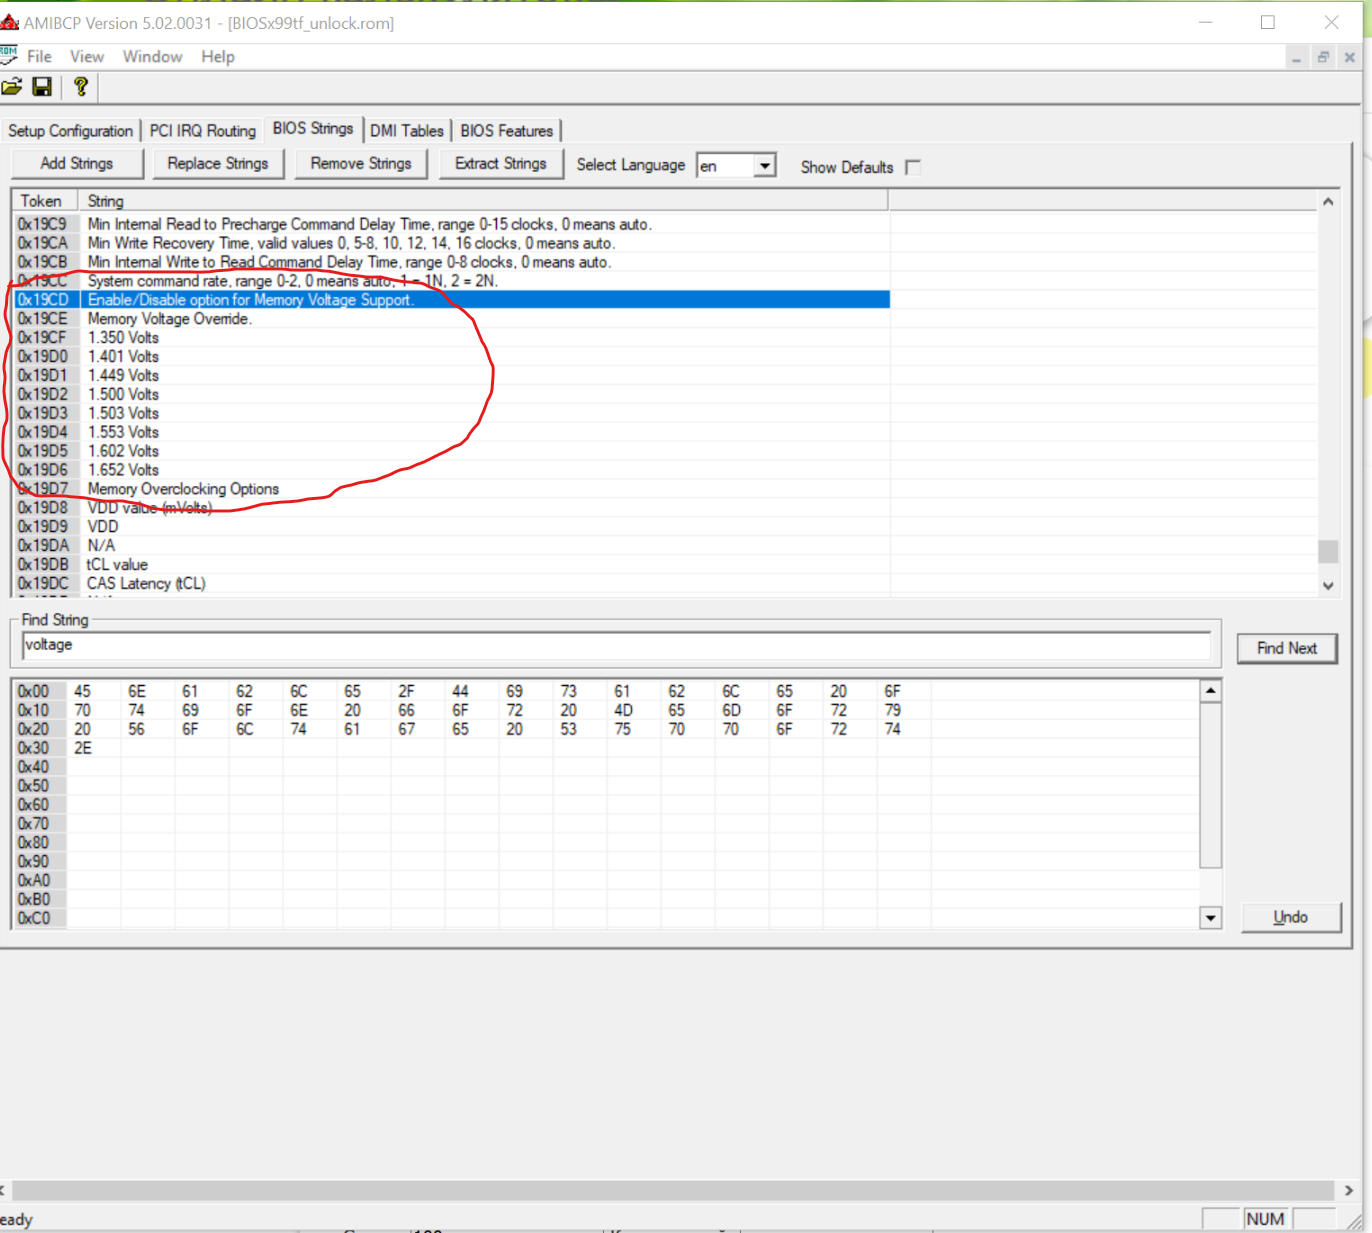
Task: Select the 'N/A' string row
Action: (x=452, y=546)
